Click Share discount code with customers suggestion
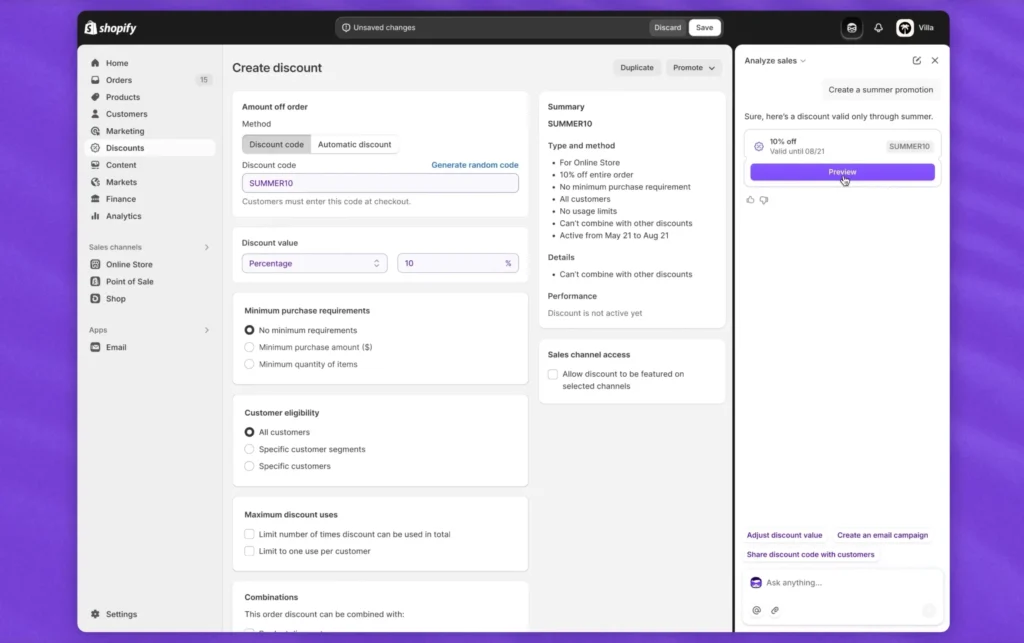 [810, 555]
